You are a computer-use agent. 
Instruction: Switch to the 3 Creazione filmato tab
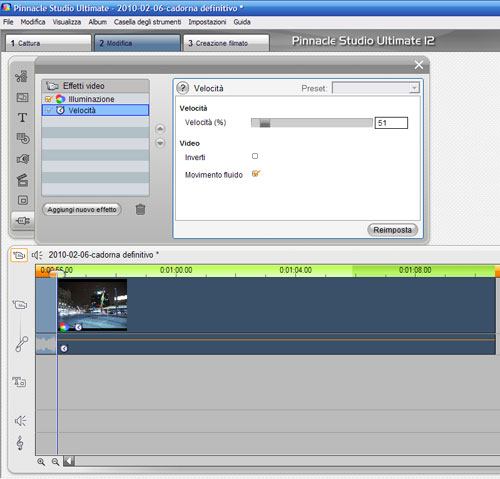coord(226,43)
